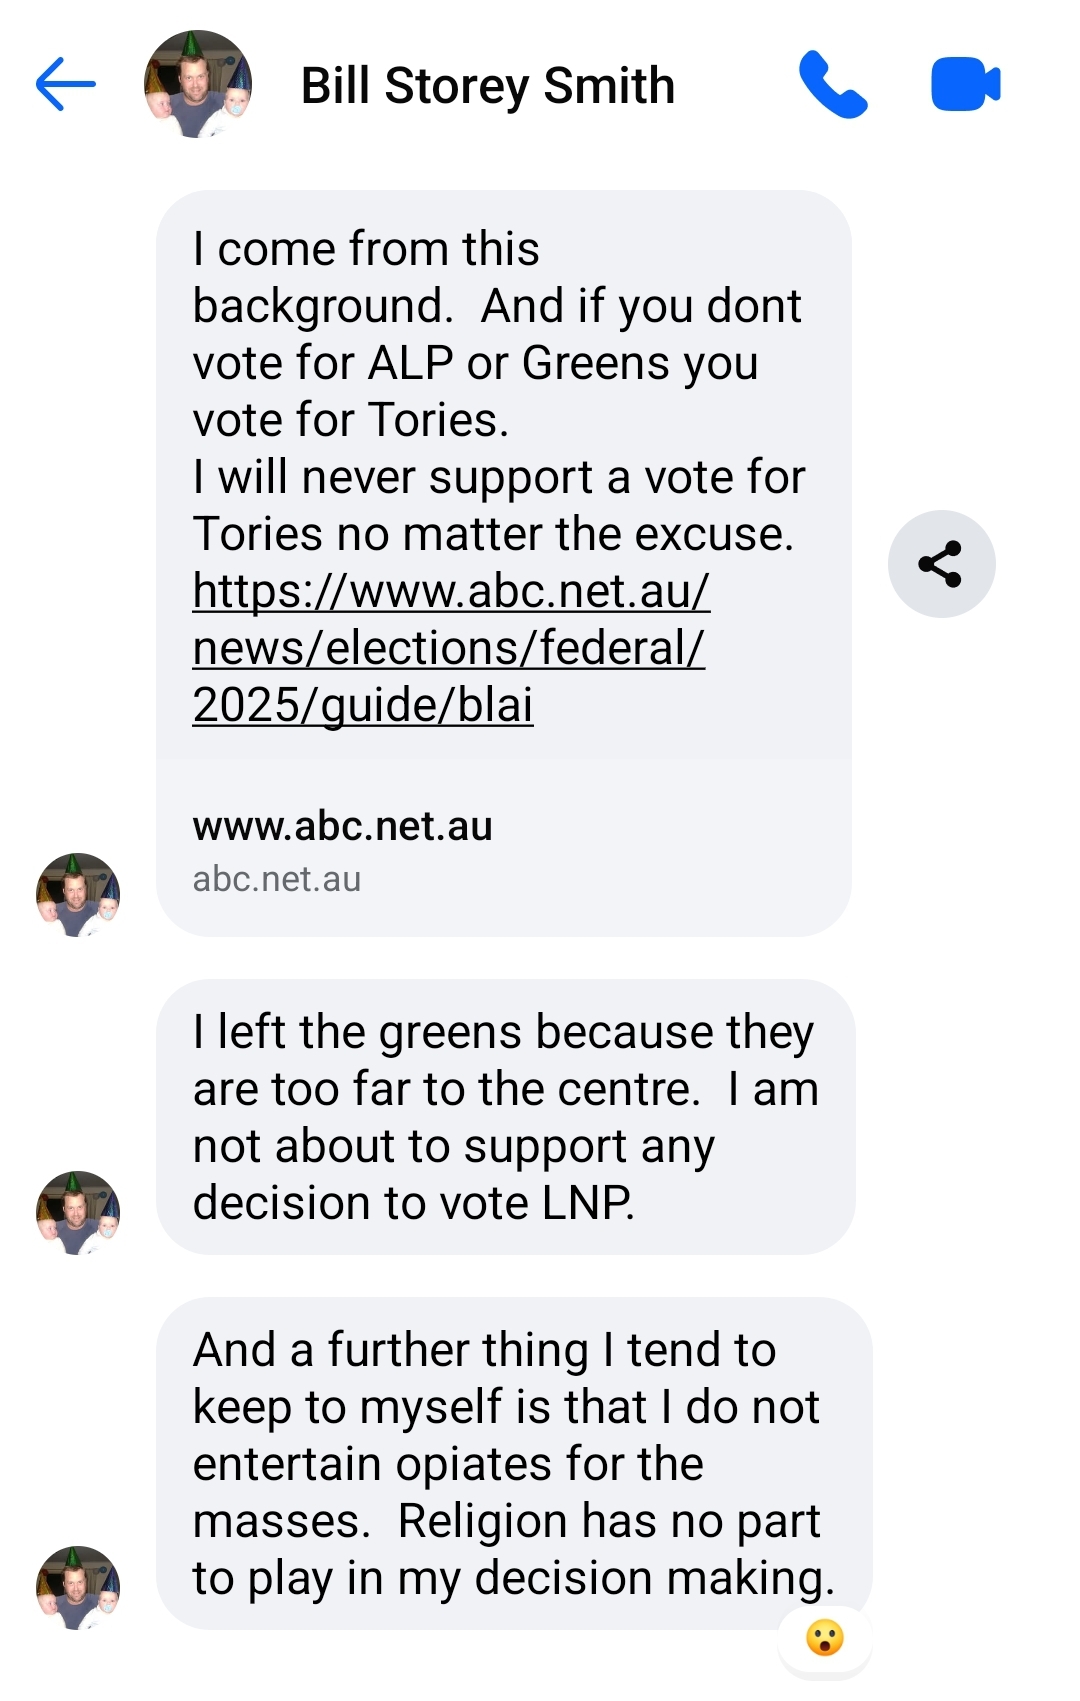Tap the gray abc.net.au domain text
Image resolution: width=1080 pixels, height=1701 pixels.
[x=277, y=879]
